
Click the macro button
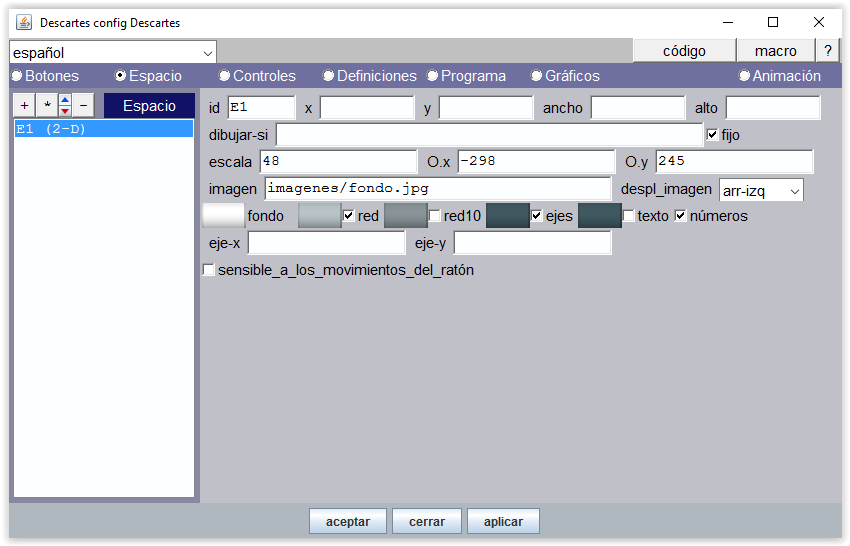coord(776,51)
